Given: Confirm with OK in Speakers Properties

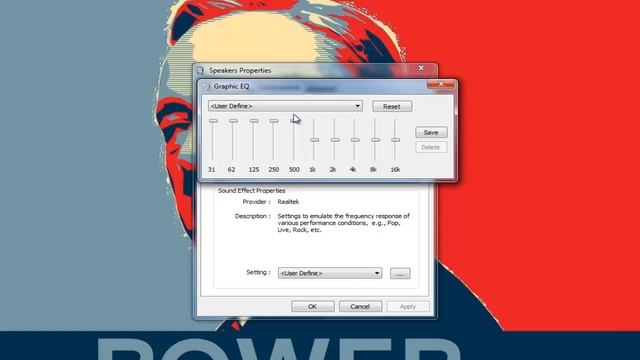Looking at the screenshot, I should click(313, 307).
